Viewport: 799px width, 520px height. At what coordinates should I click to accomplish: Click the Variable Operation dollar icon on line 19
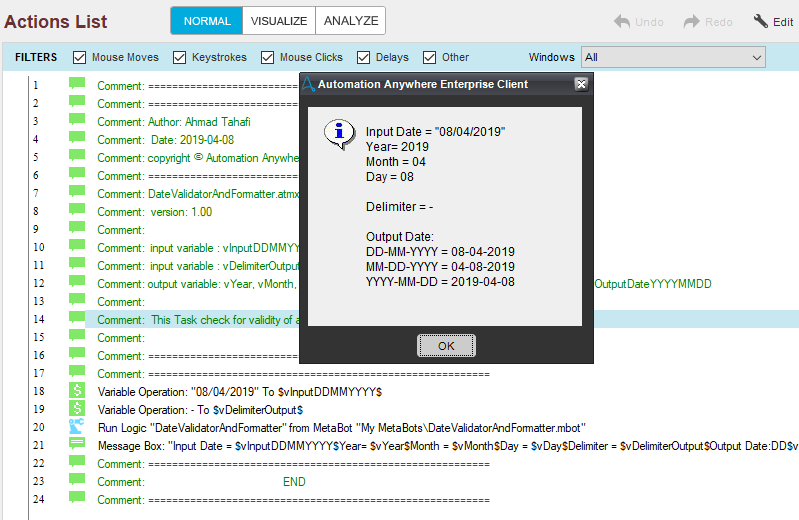77,408
